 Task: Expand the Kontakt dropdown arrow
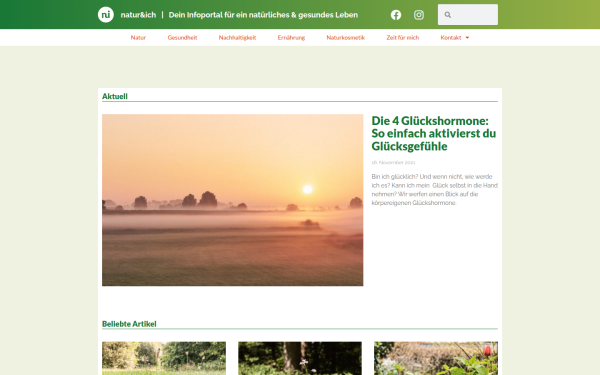[467, 38]
